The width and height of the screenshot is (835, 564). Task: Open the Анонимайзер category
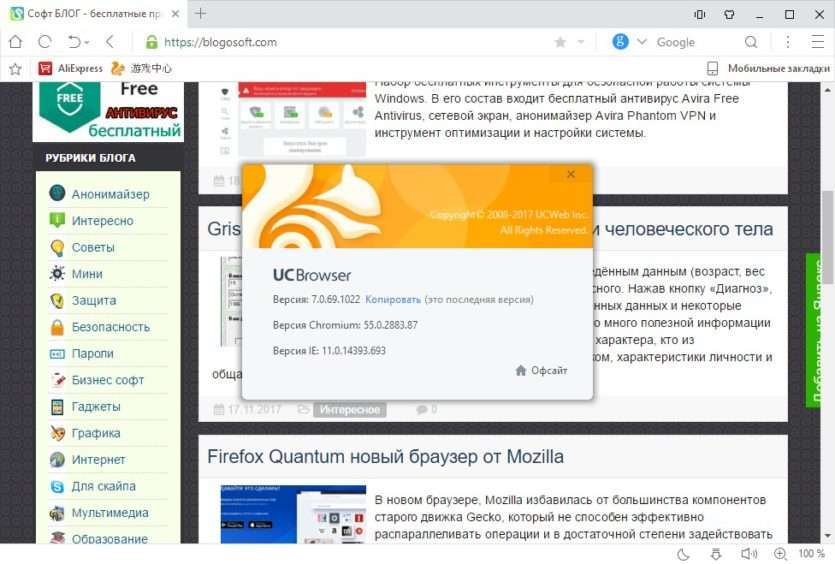[x=111, y=194]
